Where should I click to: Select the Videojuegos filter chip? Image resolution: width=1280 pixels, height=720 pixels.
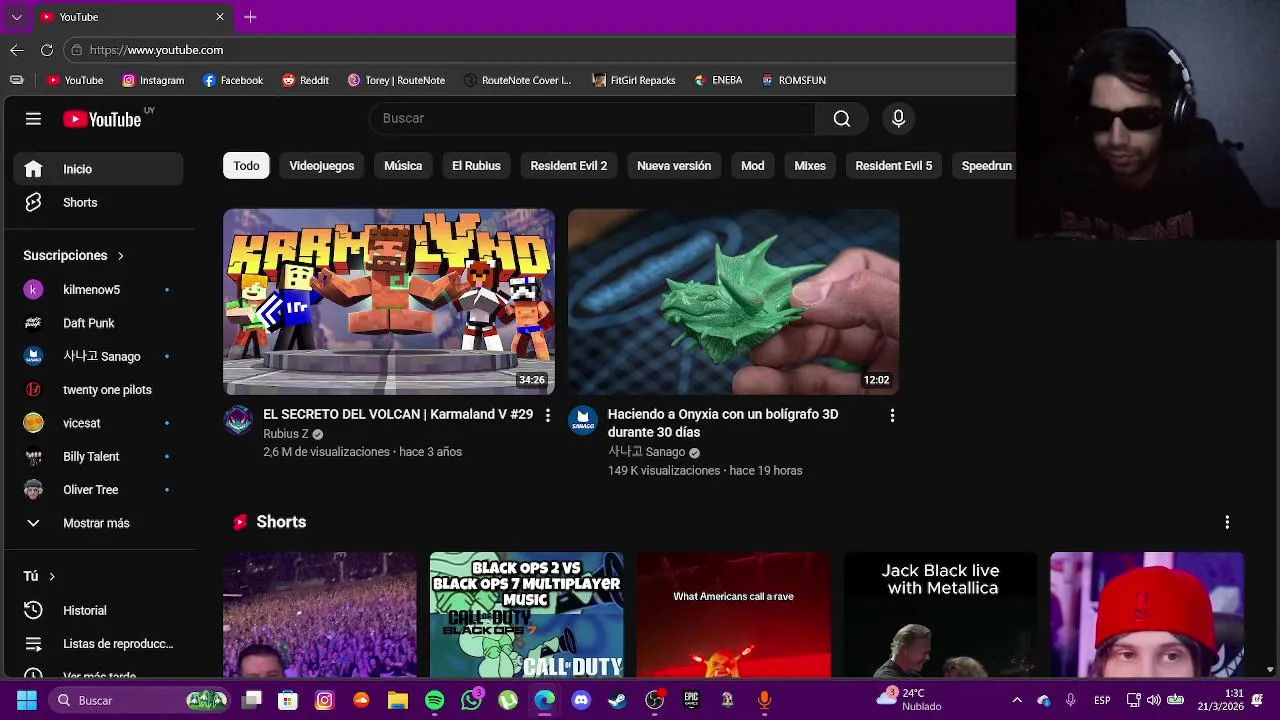(322, 166)
